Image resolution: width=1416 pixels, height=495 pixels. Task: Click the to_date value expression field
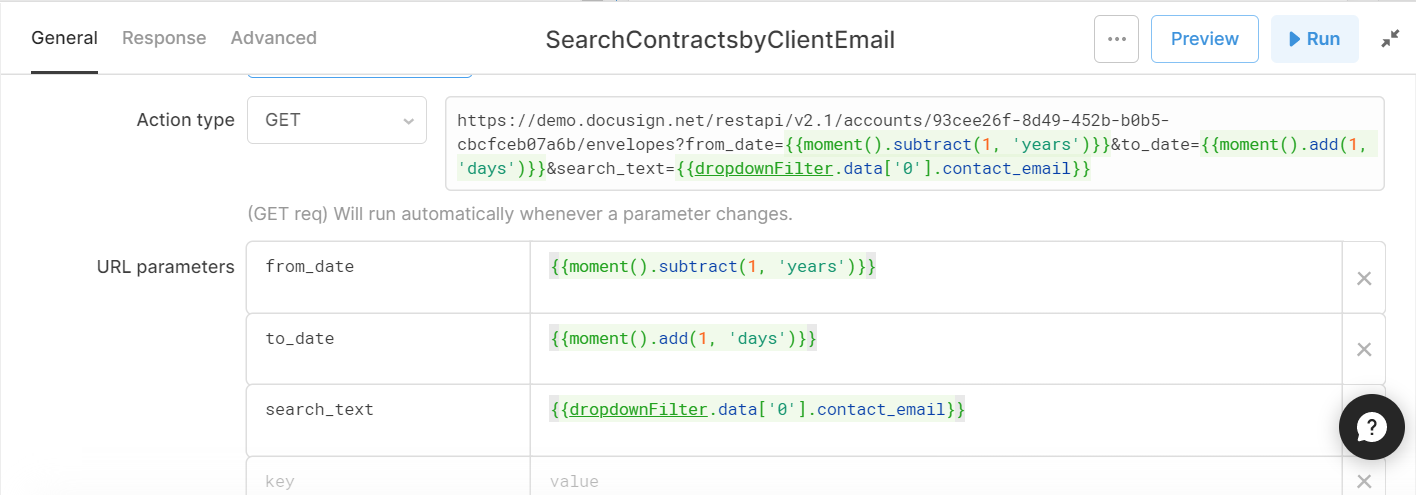(x=936, y=349)
